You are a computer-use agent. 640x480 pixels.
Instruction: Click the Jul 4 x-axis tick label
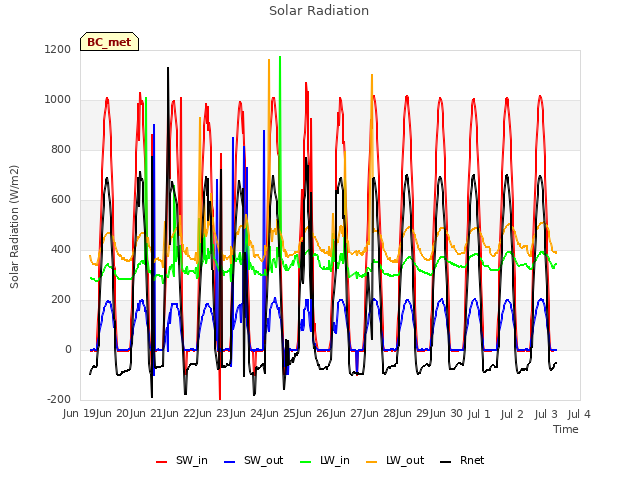pyautogui.click(x=579, y=414)
